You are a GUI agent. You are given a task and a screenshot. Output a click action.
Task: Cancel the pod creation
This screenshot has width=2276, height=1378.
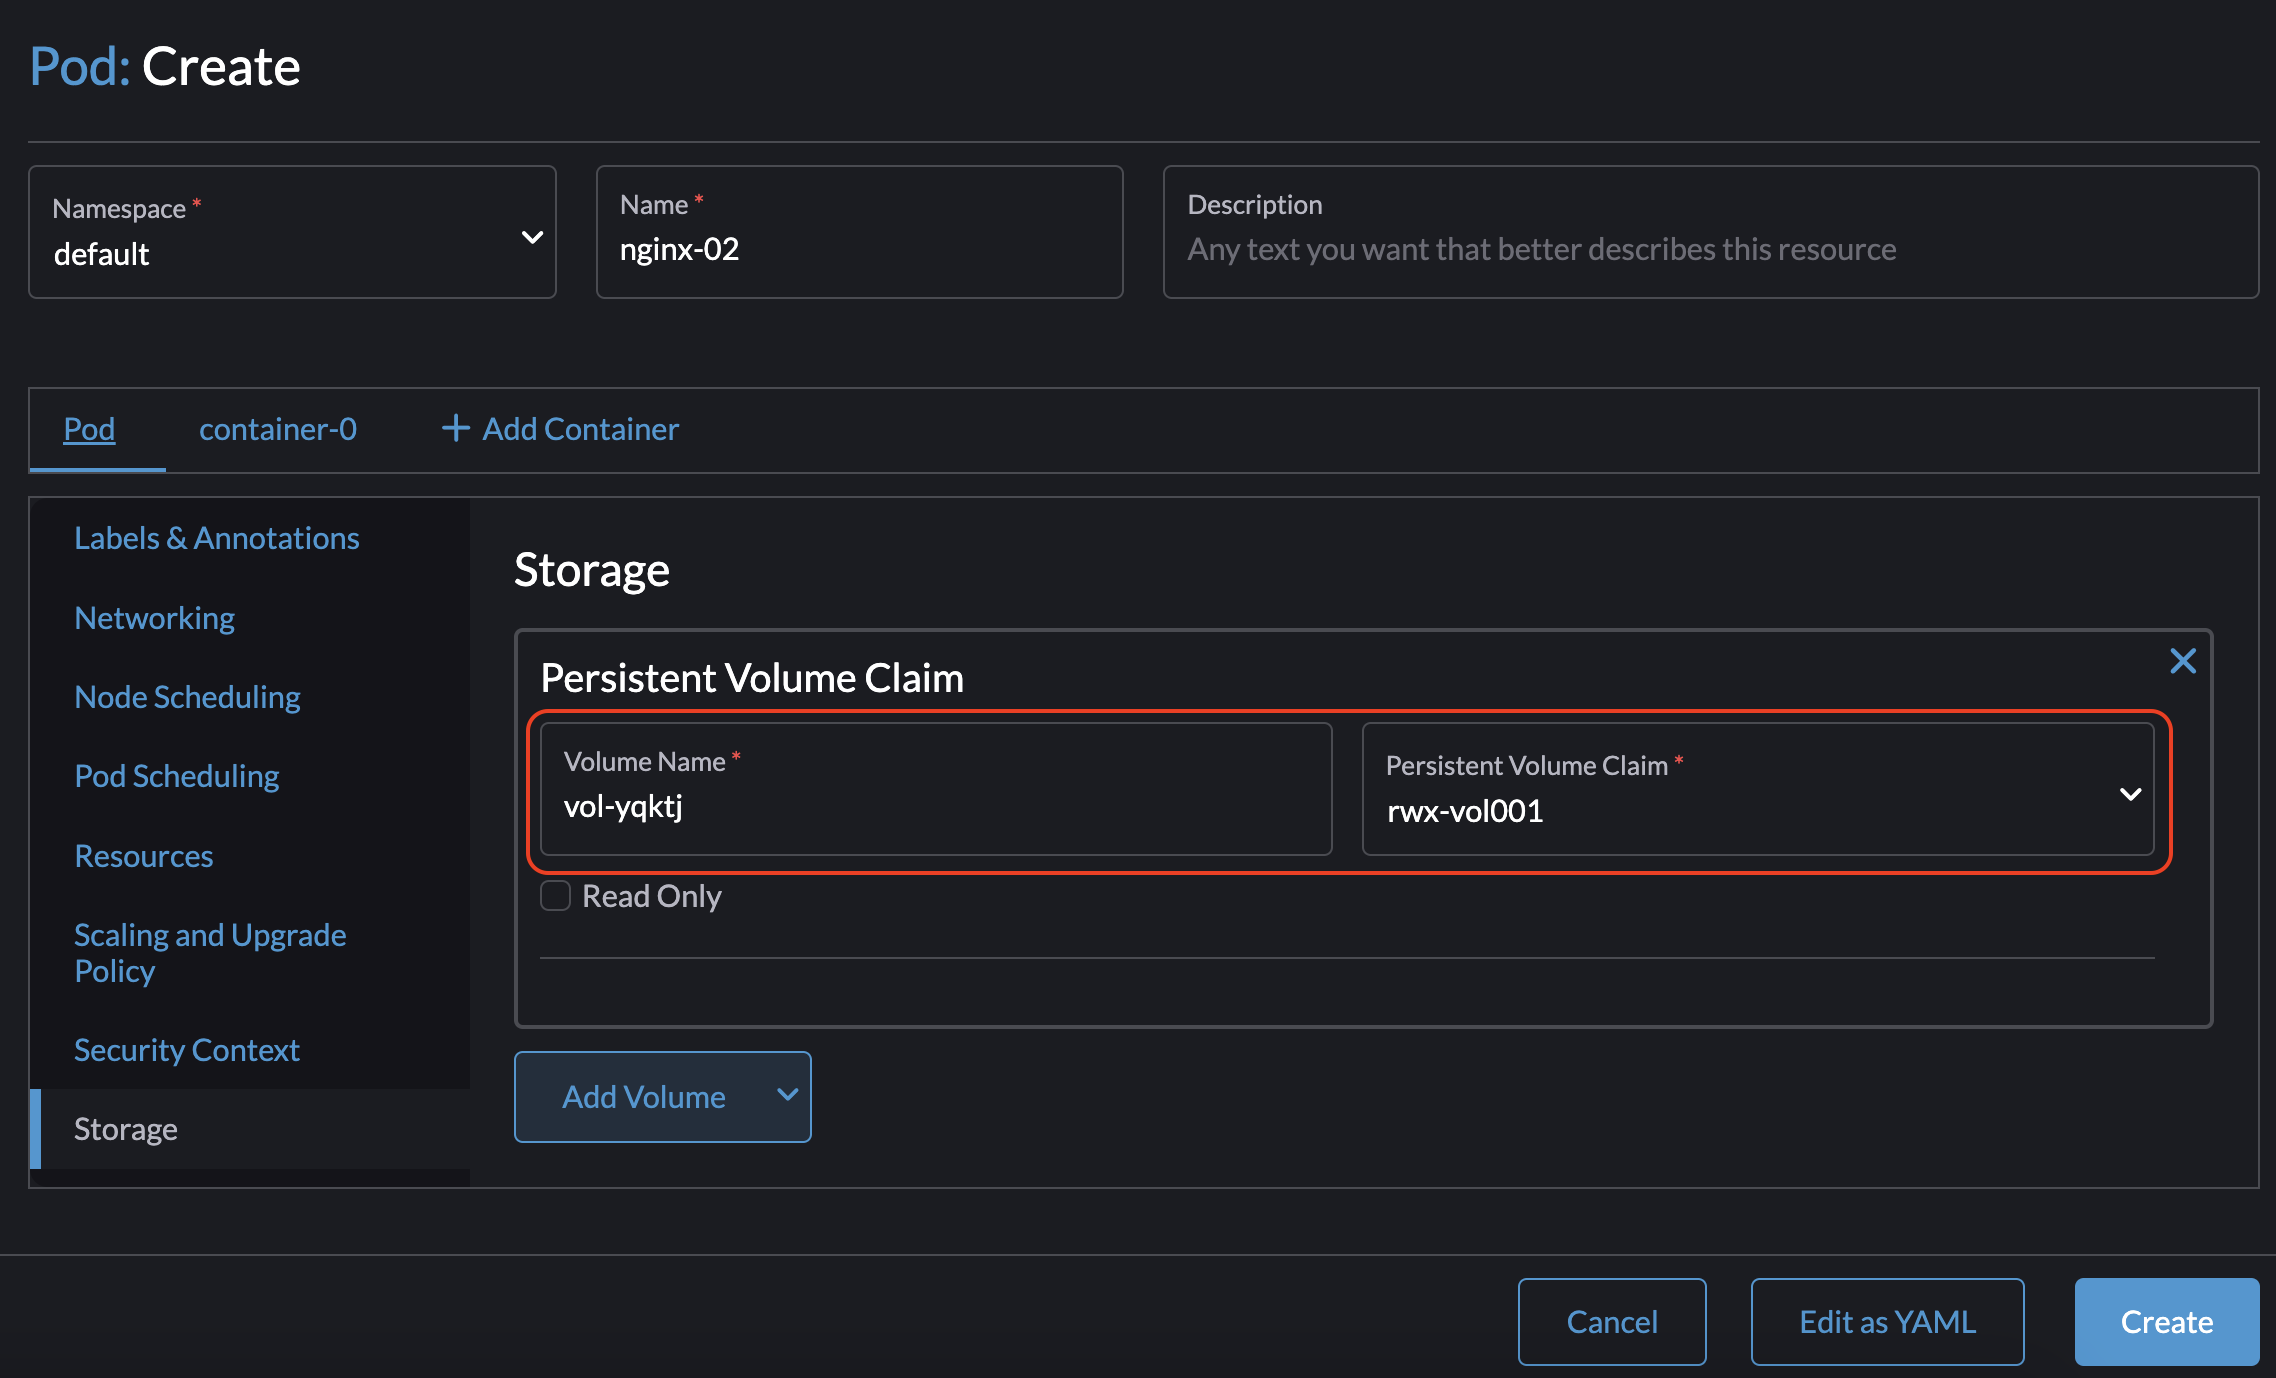(1611, 1321)
